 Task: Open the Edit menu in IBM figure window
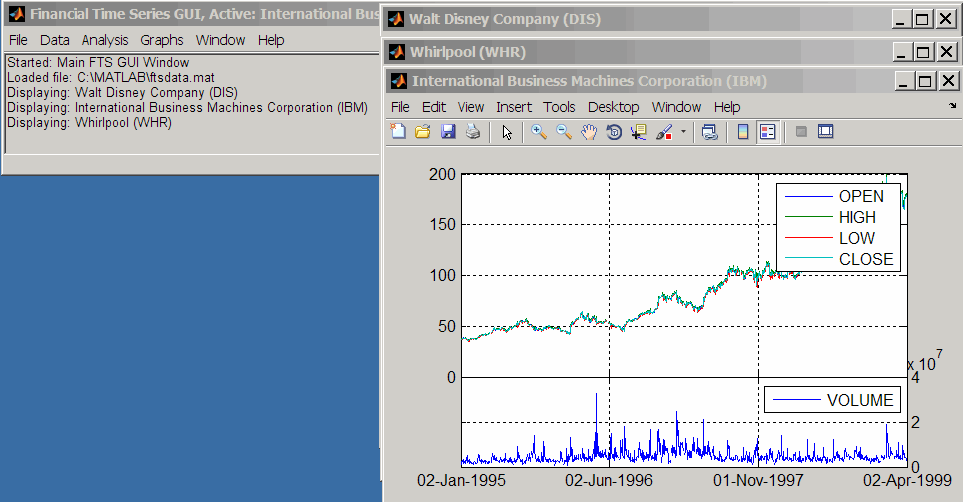[434, 107]
